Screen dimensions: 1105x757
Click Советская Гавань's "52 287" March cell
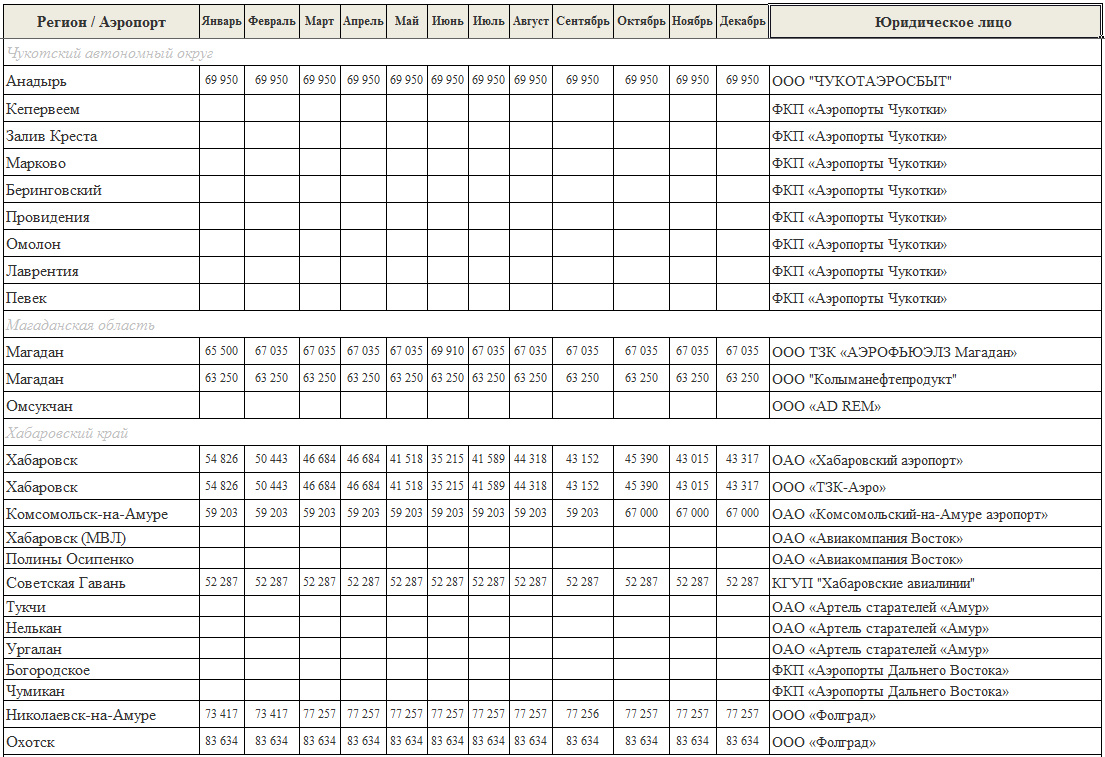(319, 581)
